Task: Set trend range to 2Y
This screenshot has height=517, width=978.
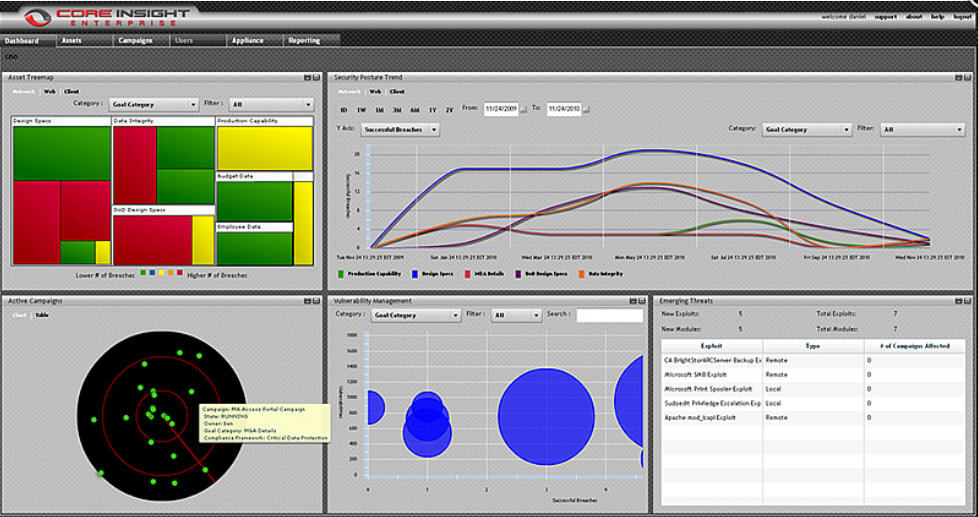Action: pyautogui.click(x=449, y=110)
